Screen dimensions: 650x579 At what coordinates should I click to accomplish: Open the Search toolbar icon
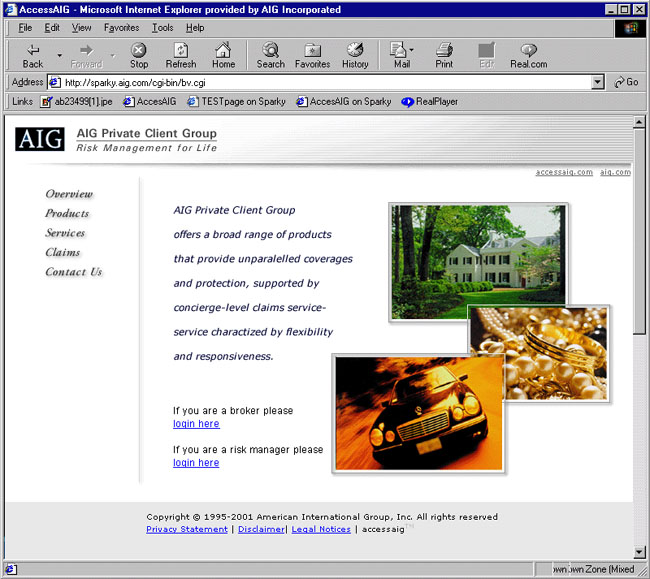[270, 50]
